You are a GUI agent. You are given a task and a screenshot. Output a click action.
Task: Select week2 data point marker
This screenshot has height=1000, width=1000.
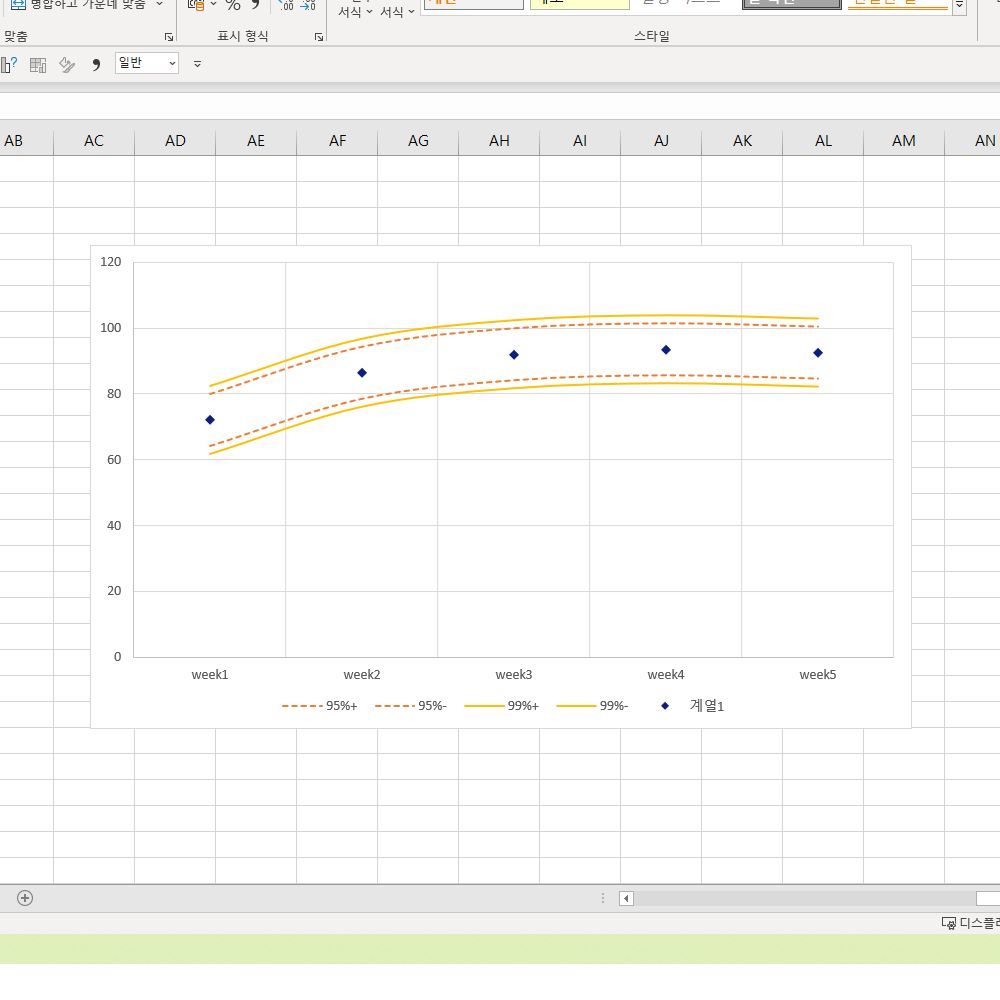click(362, 372)
